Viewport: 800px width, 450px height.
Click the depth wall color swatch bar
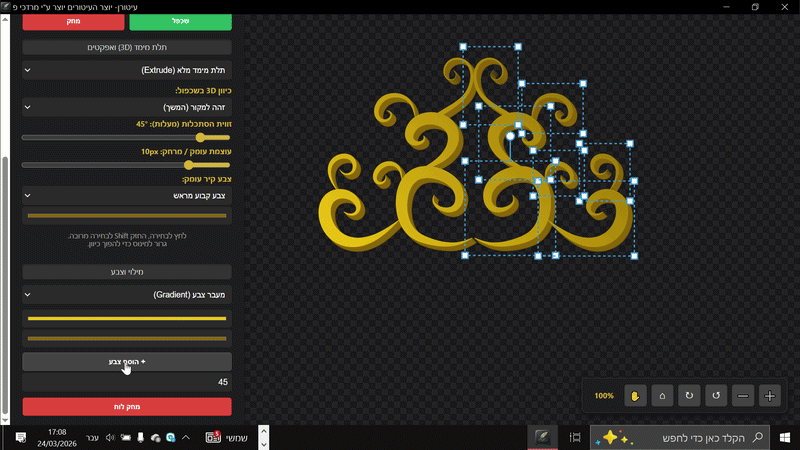[126, 215]
